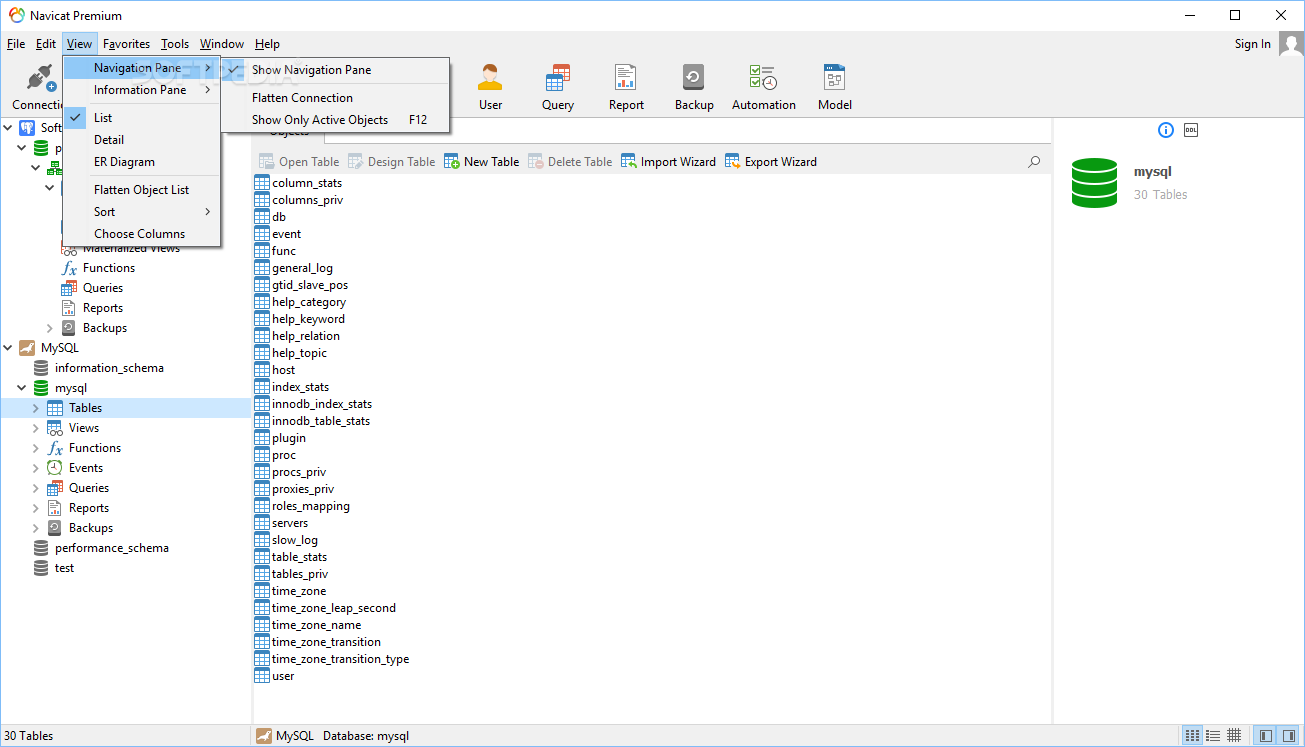Select the checked List view option
Viewport: 1305px width, 747px height.
click(x=141, y=118)
